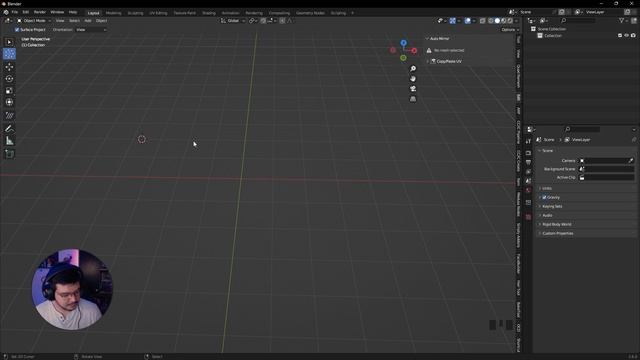Switch perspective/orthographic grid icon
This screenshot has height=360, width=640.
[x=413, y=99]
